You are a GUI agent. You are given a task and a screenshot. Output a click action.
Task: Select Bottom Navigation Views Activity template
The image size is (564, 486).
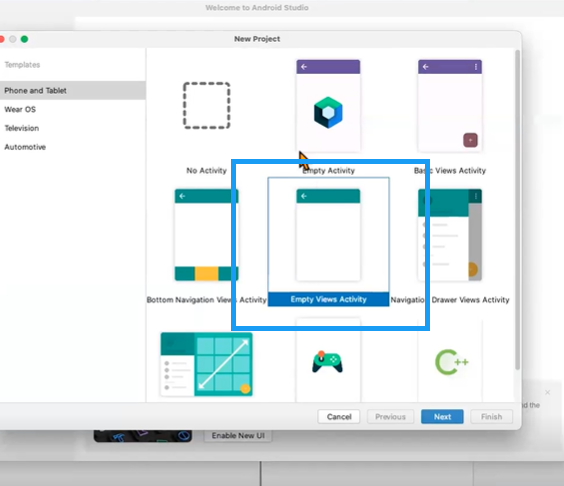(206, 235)
